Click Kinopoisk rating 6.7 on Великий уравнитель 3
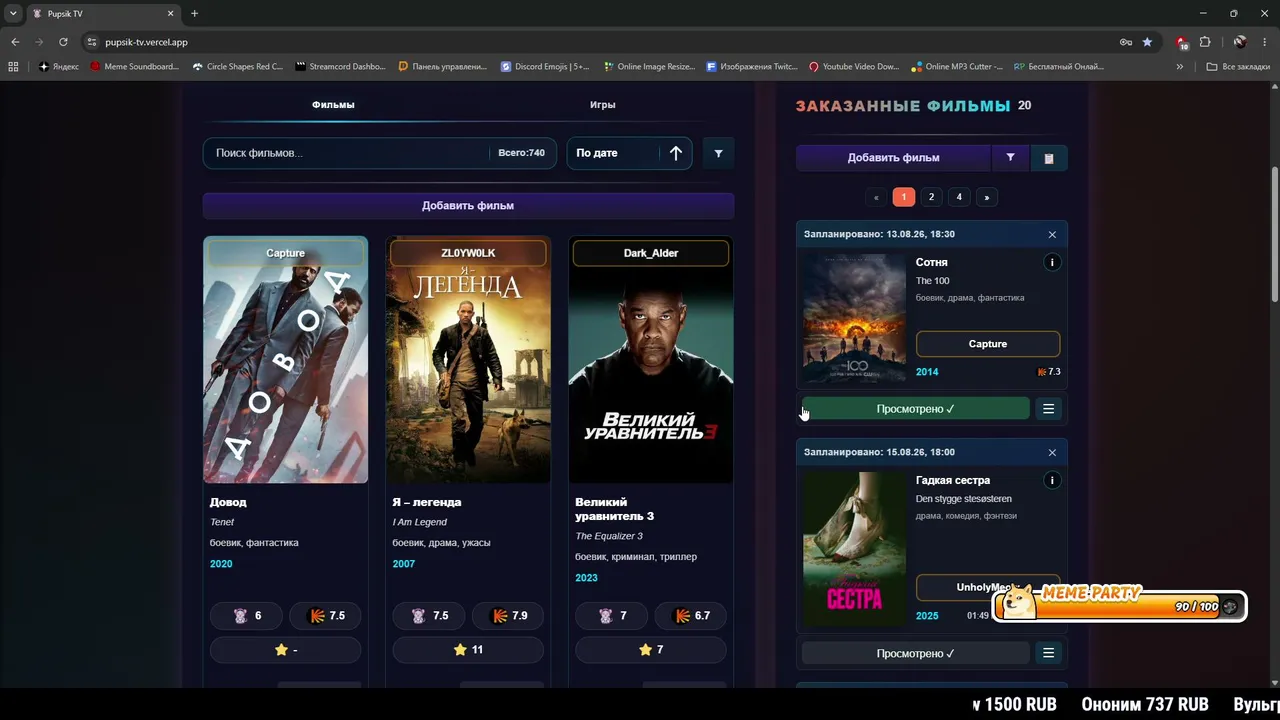1280x720 pixels. 692,616
